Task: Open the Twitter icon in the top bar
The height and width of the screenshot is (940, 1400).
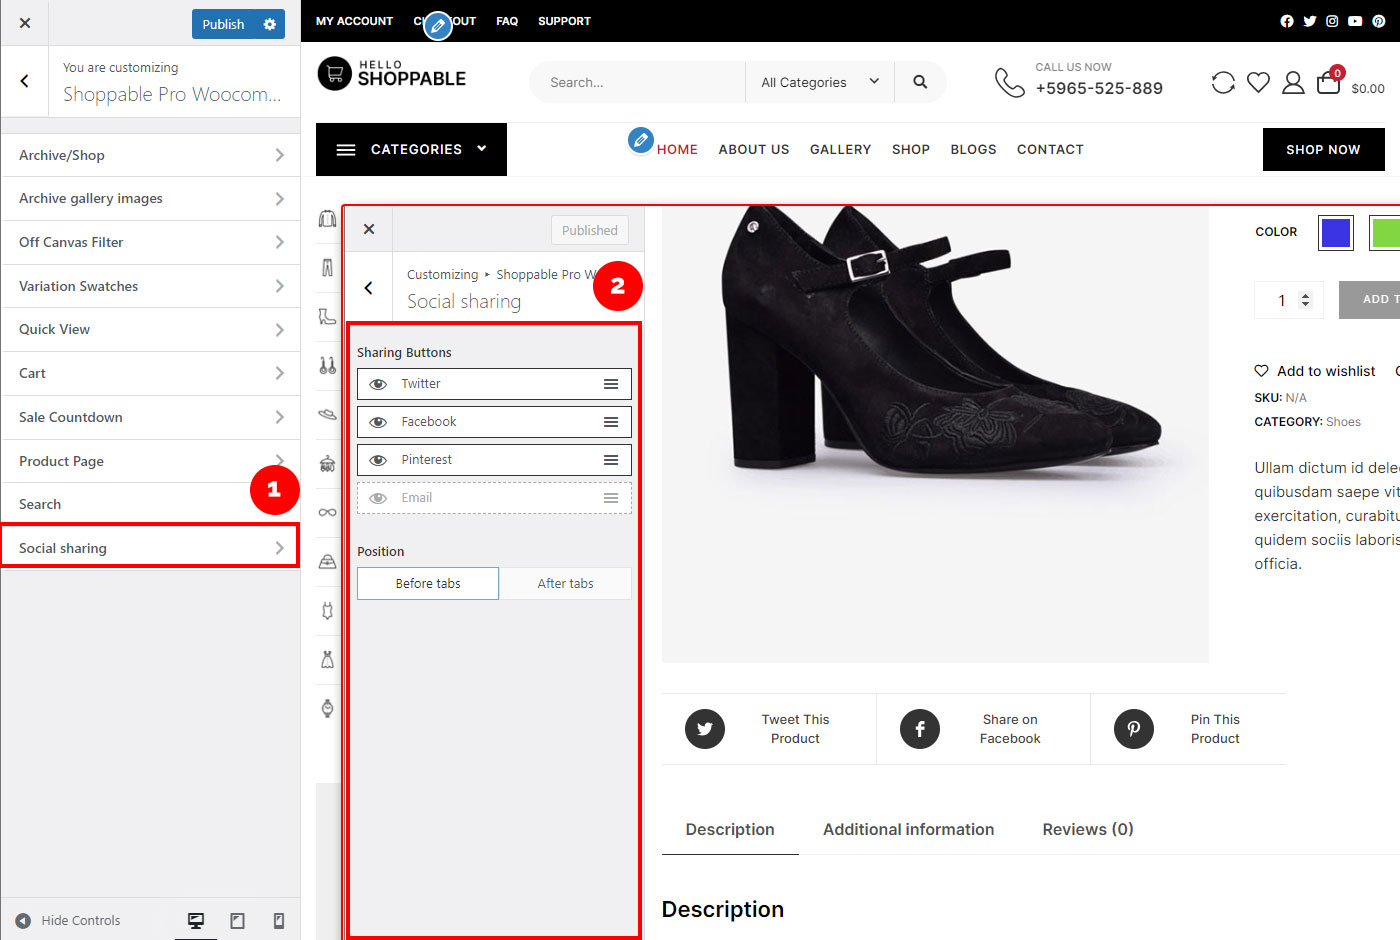Action: coord(1310,21)
